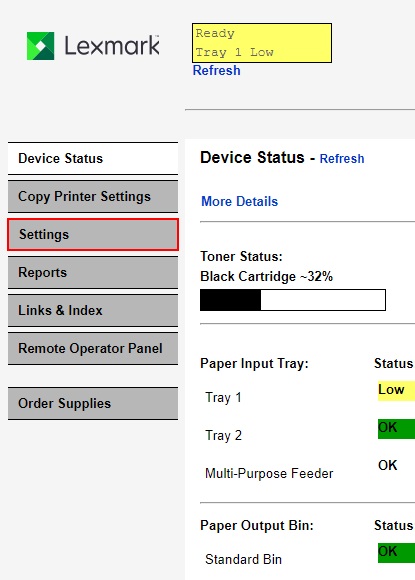The height and width of the screenshot is (580, 415).
Task: Click the Lexmark wordmark text
Action: coord(112,46)
